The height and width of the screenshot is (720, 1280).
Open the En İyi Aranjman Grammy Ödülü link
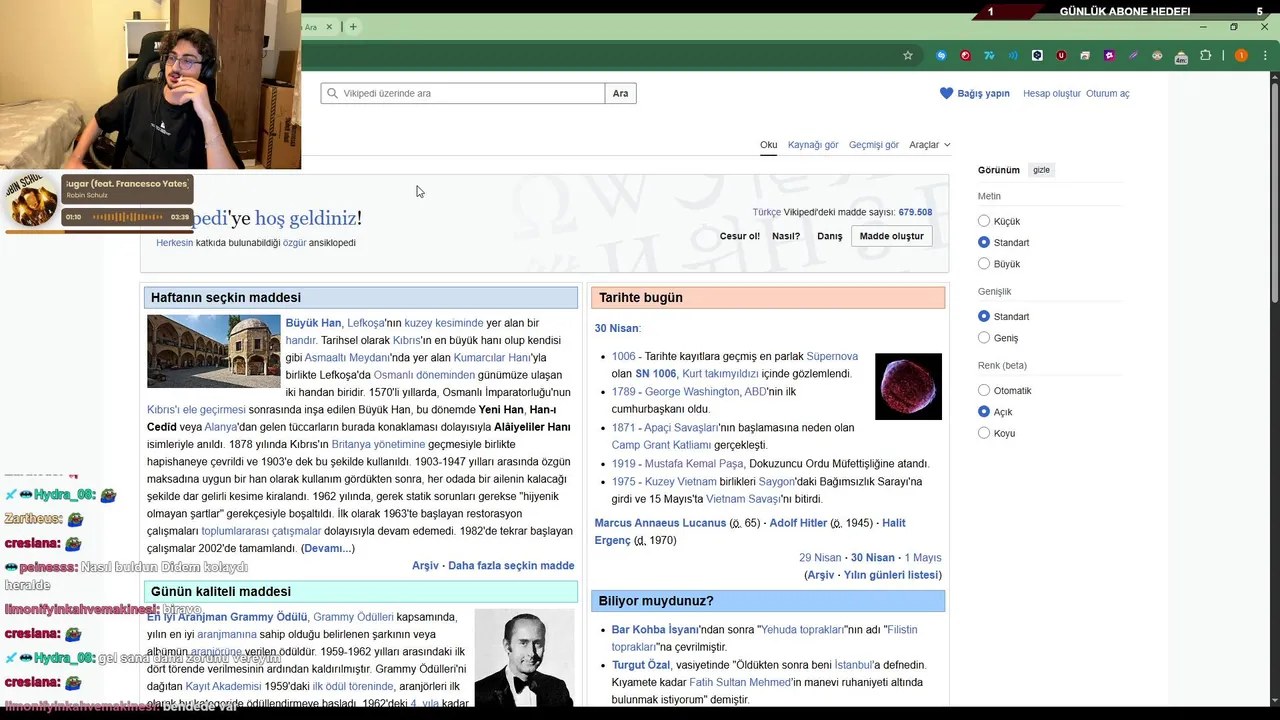[227, 617]
